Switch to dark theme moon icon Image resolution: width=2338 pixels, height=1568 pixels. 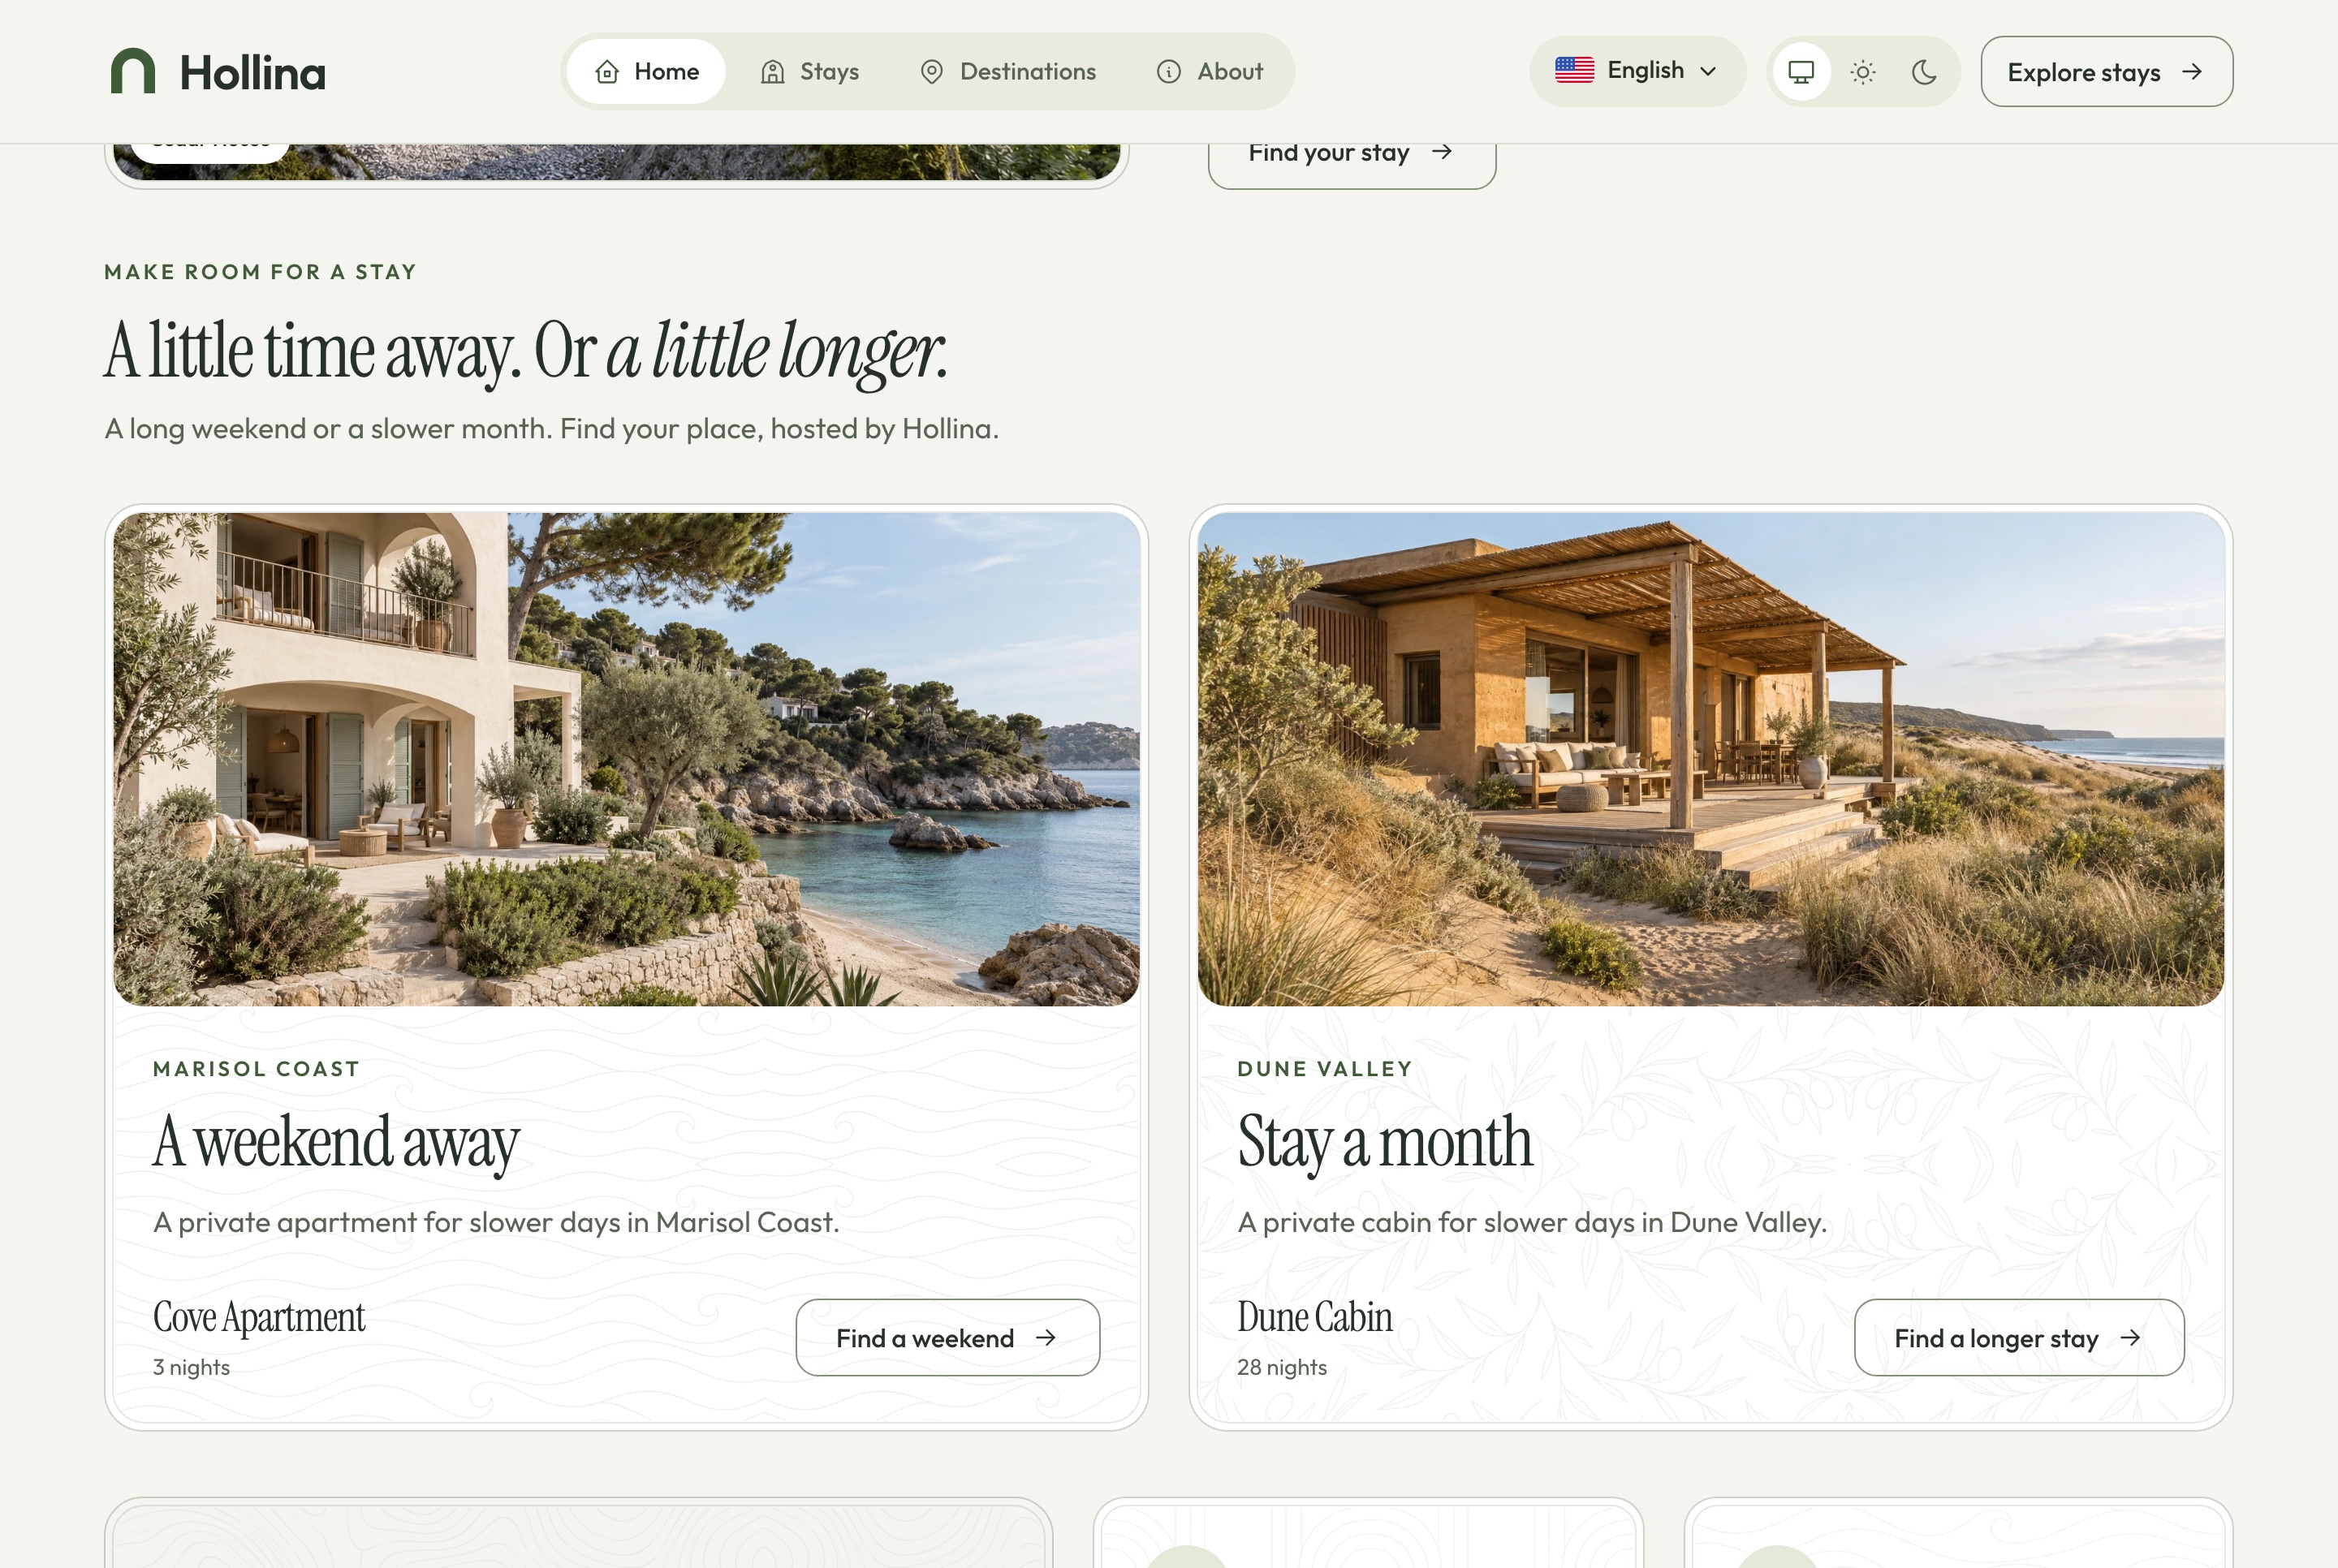(1924, 72)
